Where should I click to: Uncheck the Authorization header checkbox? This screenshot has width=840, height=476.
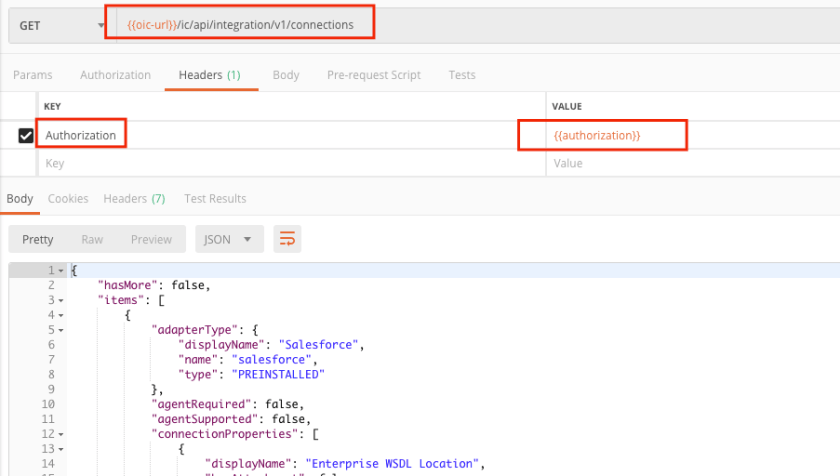click(x=26, y=135)
